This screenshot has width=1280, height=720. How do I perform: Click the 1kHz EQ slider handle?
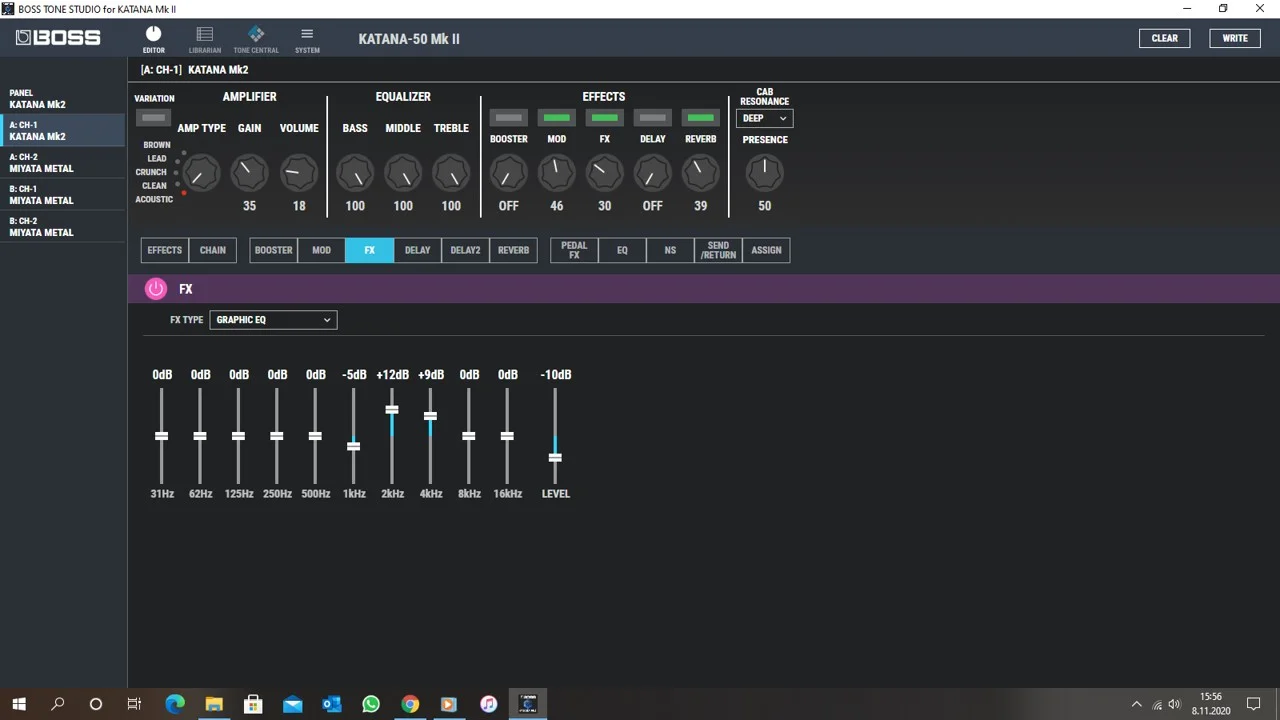coord(353,446)
